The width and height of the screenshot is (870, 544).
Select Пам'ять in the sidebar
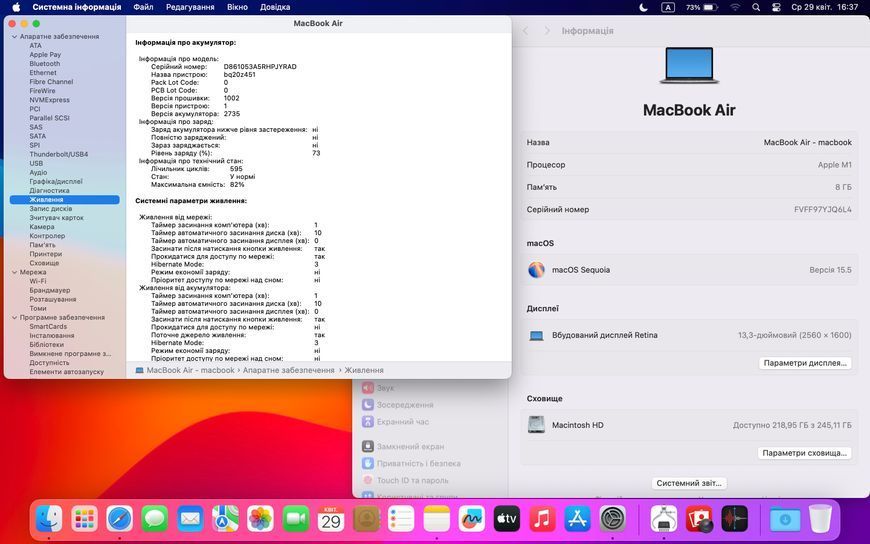coord(42,245)
